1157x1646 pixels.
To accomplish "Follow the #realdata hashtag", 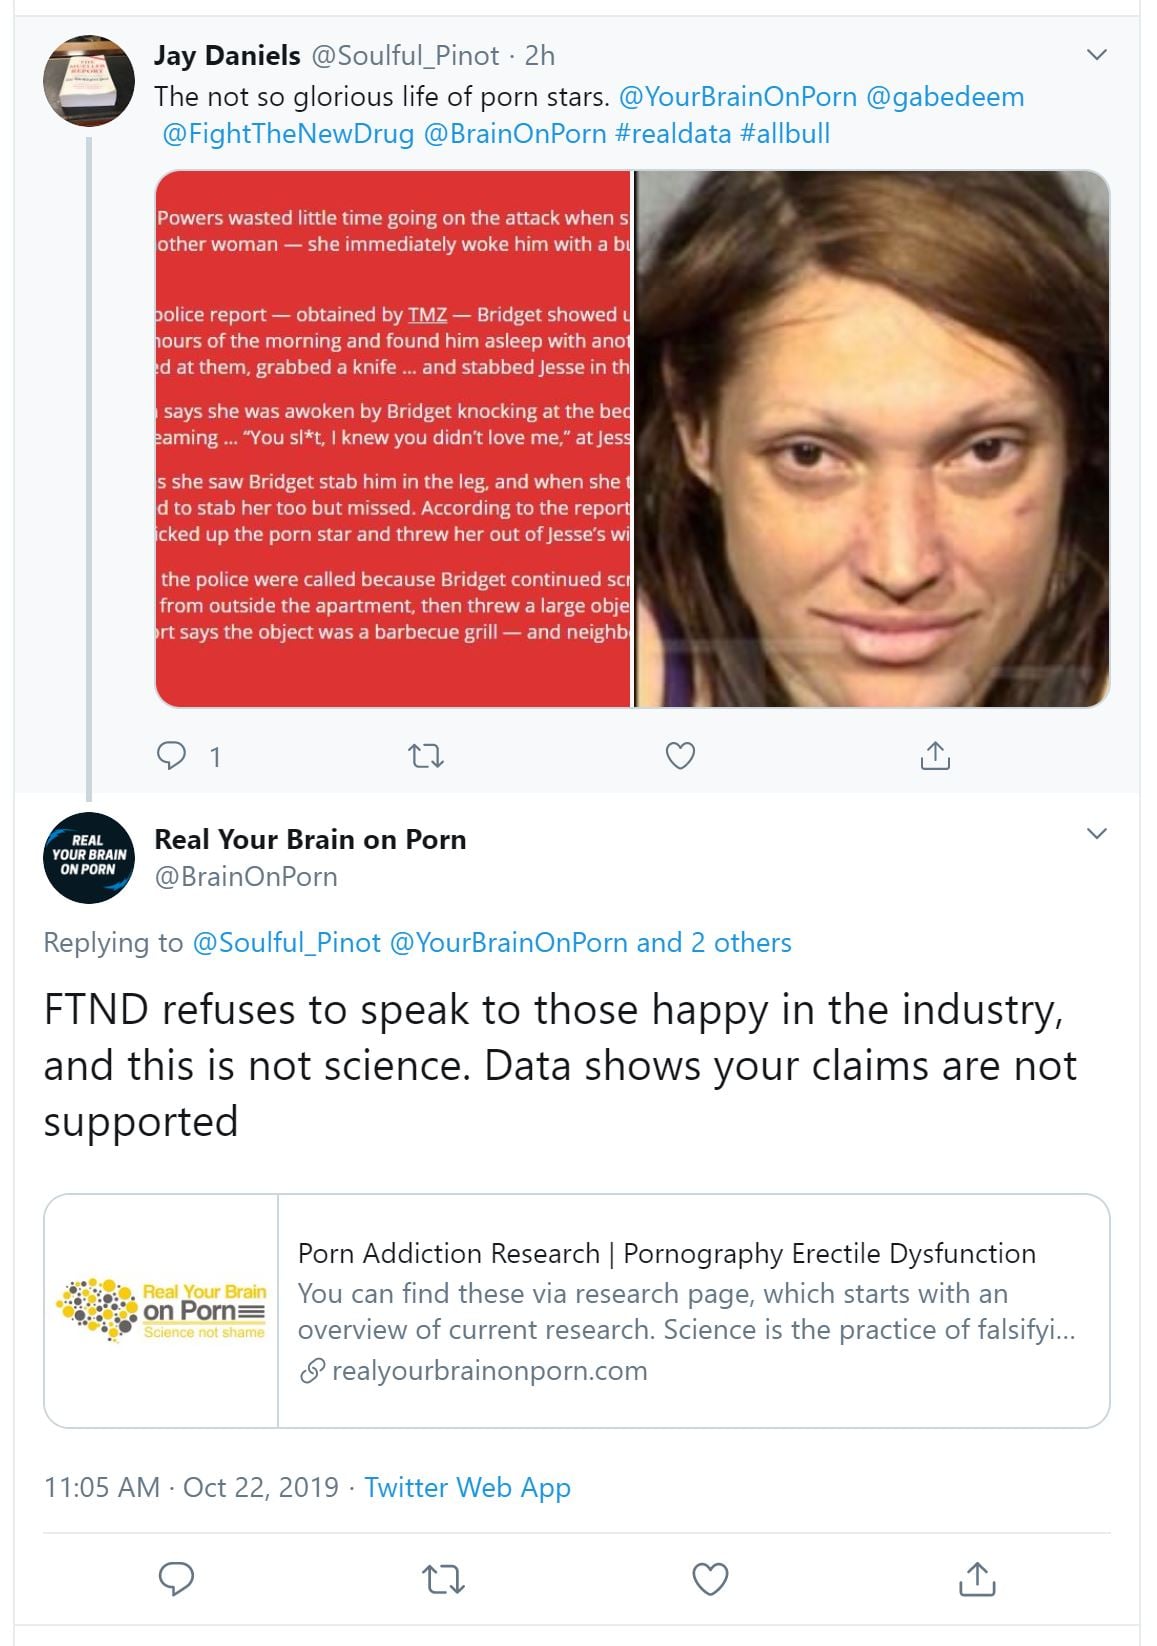I will point(673,134).
